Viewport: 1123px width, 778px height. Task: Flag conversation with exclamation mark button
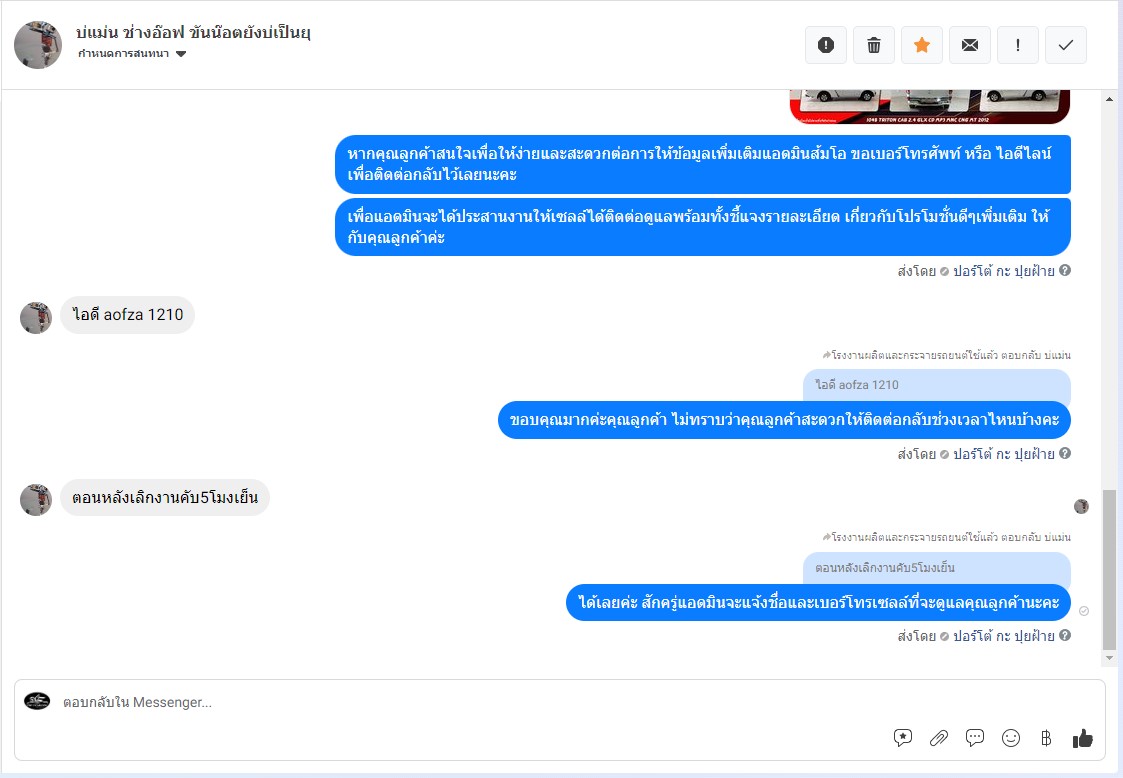tap(1018, 45)
